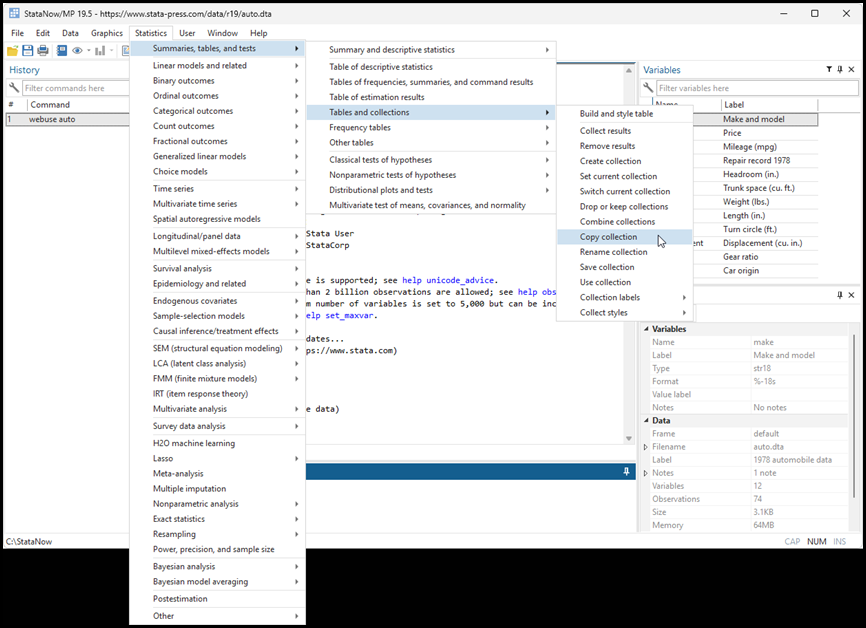Open the Edit menu
866x628 pixels.
43,33
